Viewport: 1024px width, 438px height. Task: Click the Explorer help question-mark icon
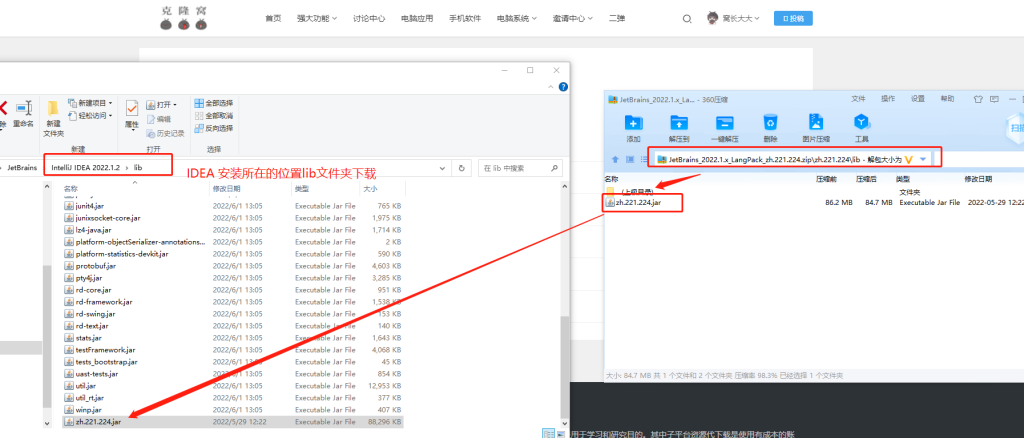[x=563, y=87]
